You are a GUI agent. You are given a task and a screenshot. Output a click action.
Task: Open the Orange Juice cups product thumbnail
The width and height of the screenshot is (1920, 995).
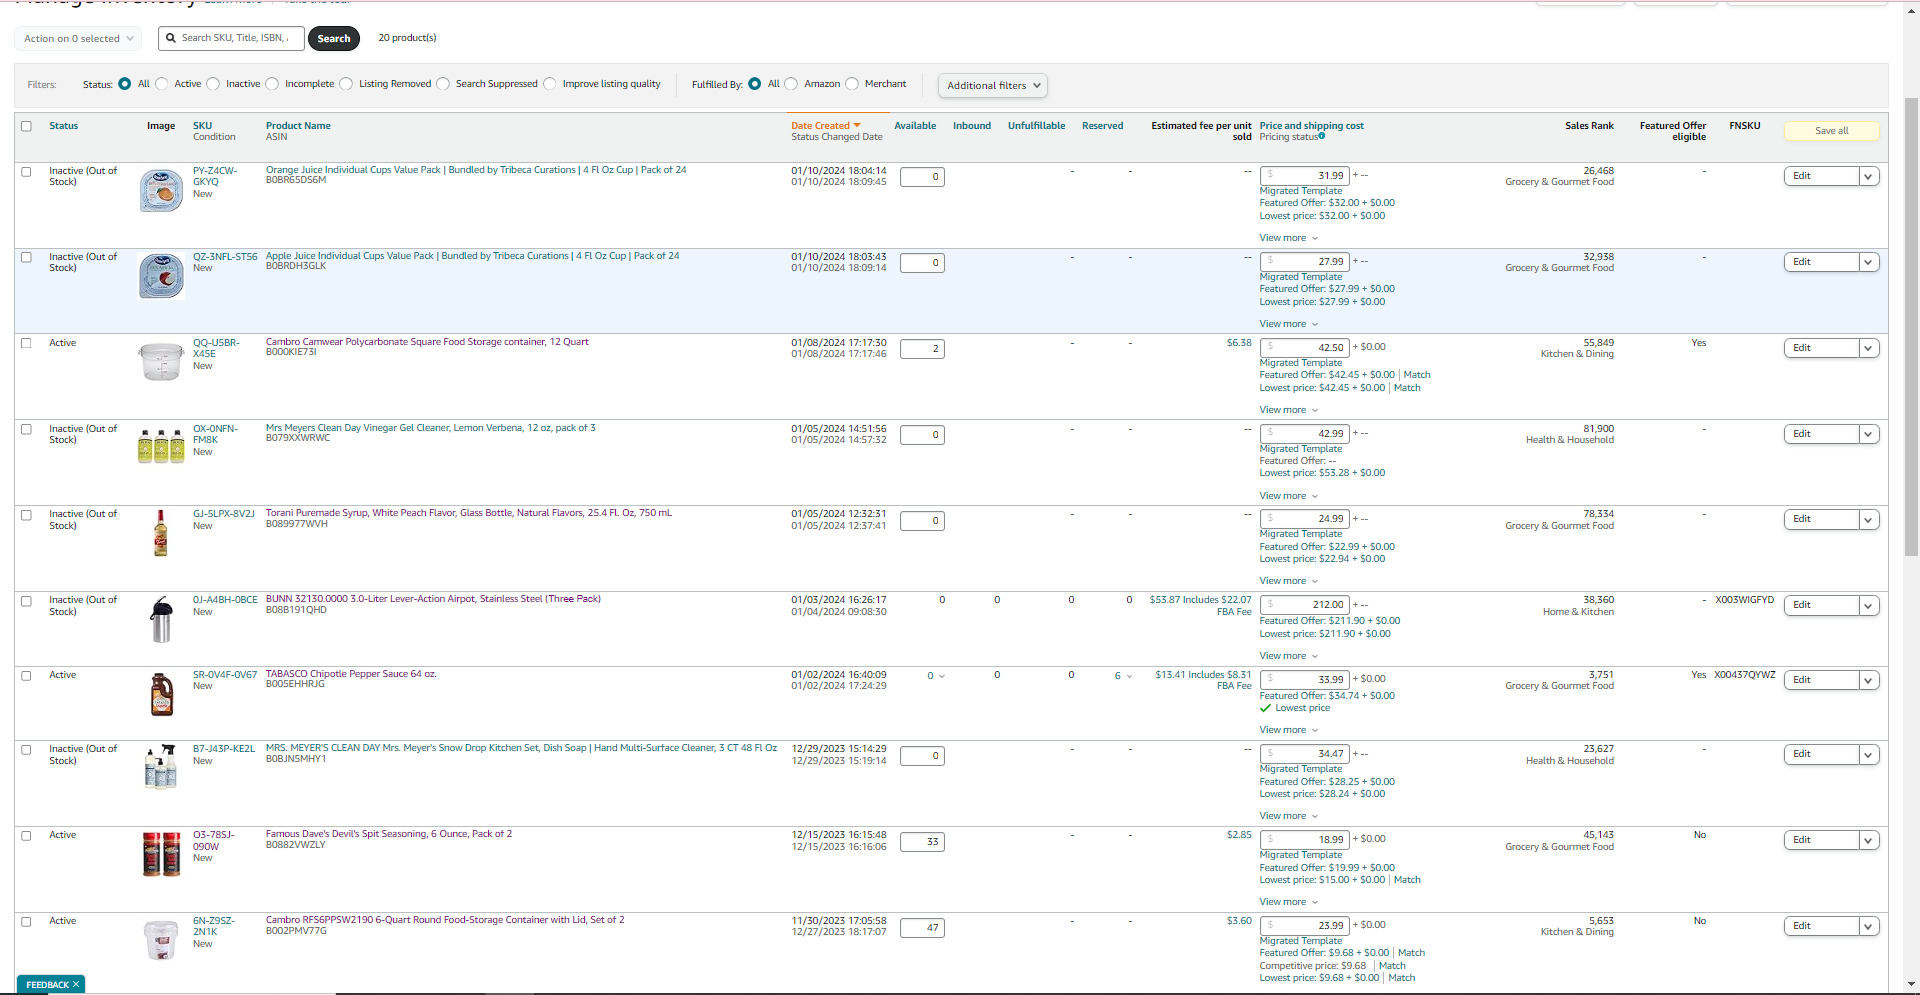161,190
